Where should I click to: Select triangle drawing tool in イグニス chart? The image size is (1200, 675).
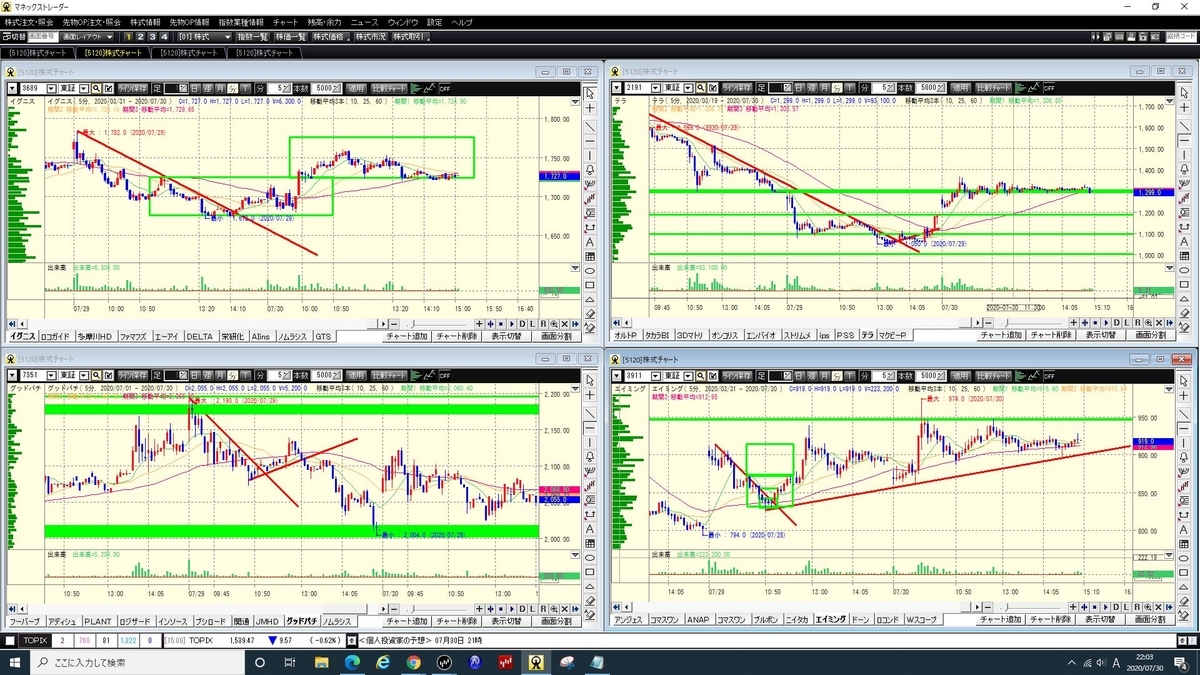590,299
